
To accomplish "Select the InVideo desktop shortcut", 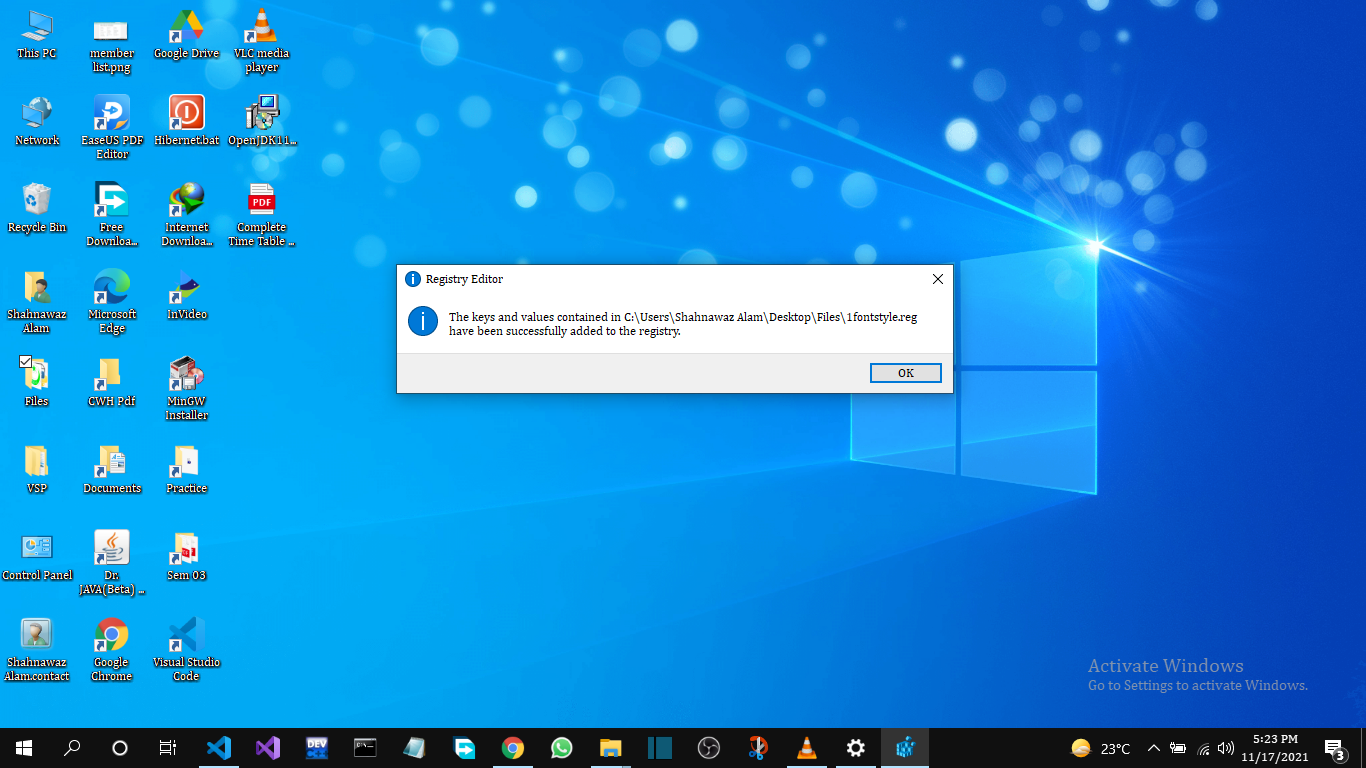I will (186, 296).
